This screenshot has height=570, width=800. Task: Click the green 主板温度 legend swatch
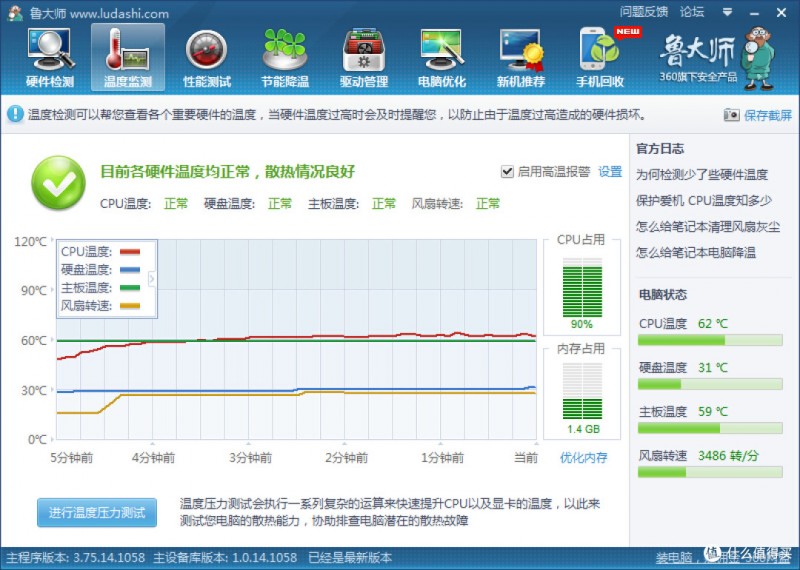(130, 288)
